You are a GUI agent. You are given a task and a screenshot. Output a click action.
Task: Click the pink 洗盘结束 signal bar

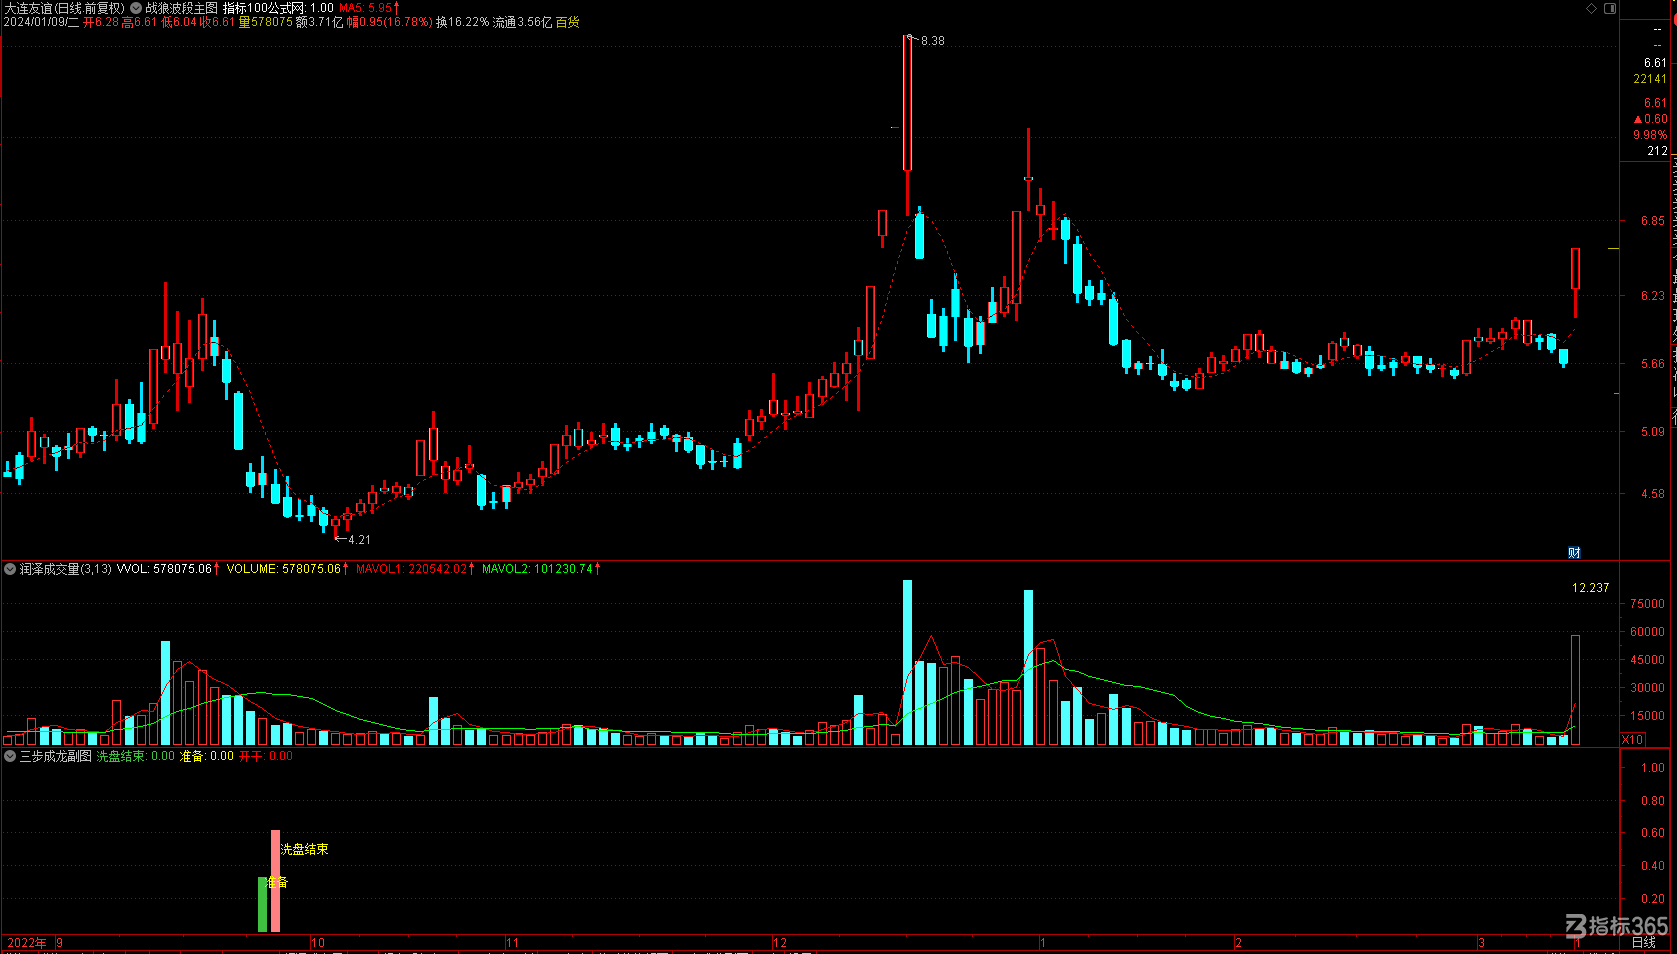275,881
